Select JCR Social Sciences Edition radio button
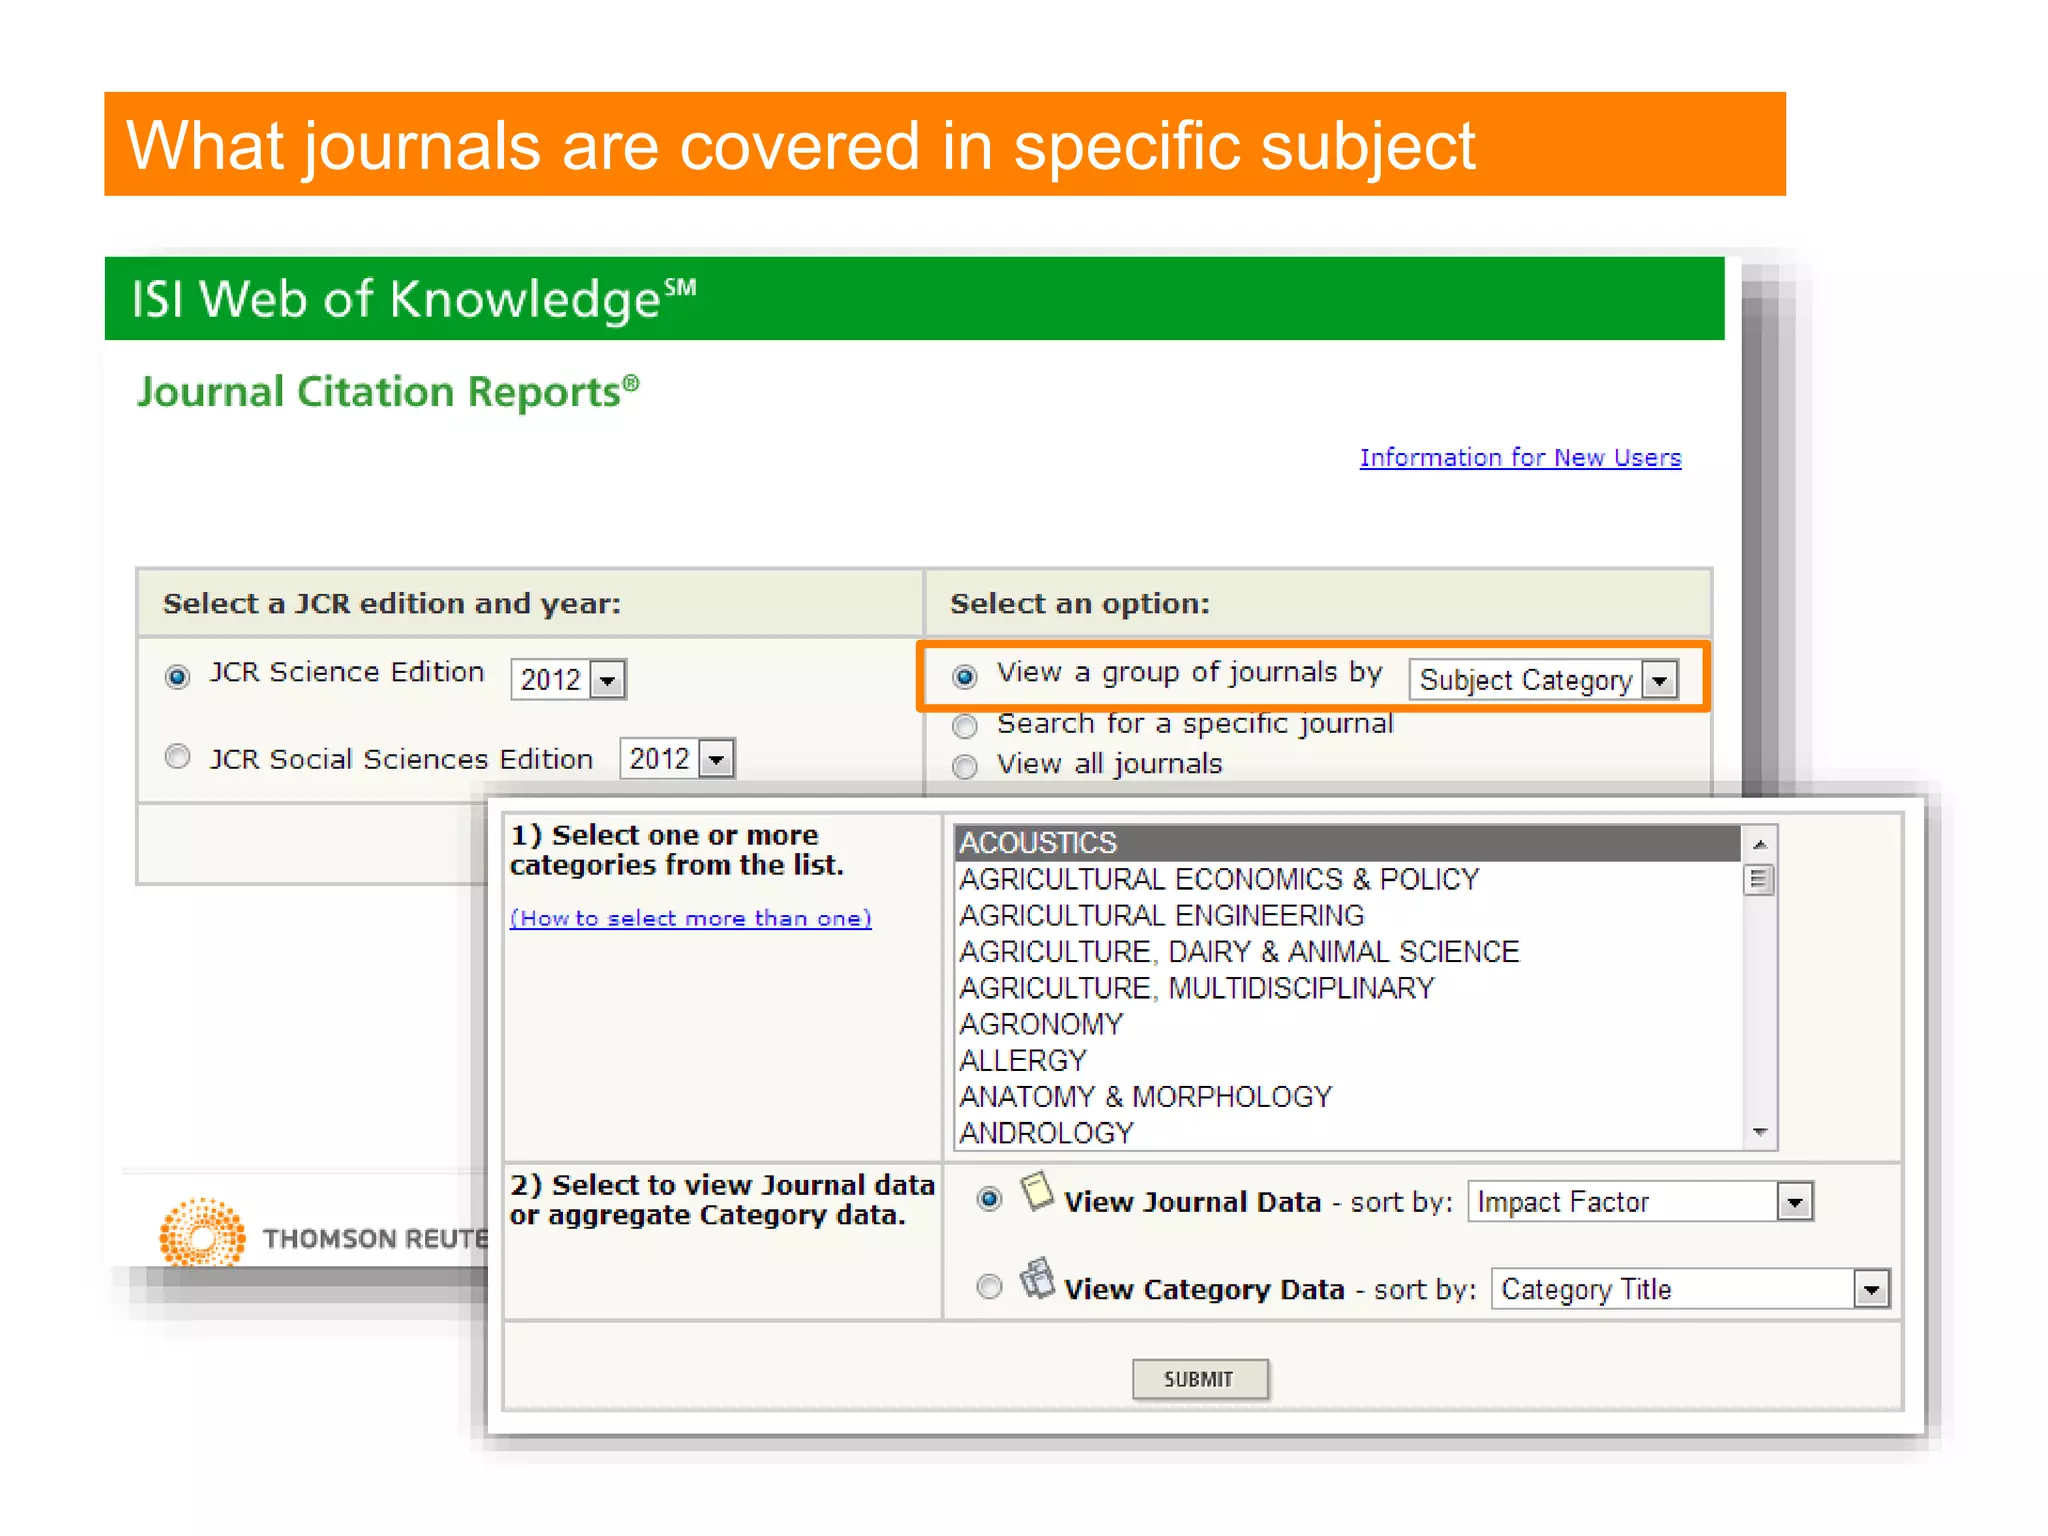Image resolution: width=2048 pixels, height=1536 pixels. tap(177, 756)
